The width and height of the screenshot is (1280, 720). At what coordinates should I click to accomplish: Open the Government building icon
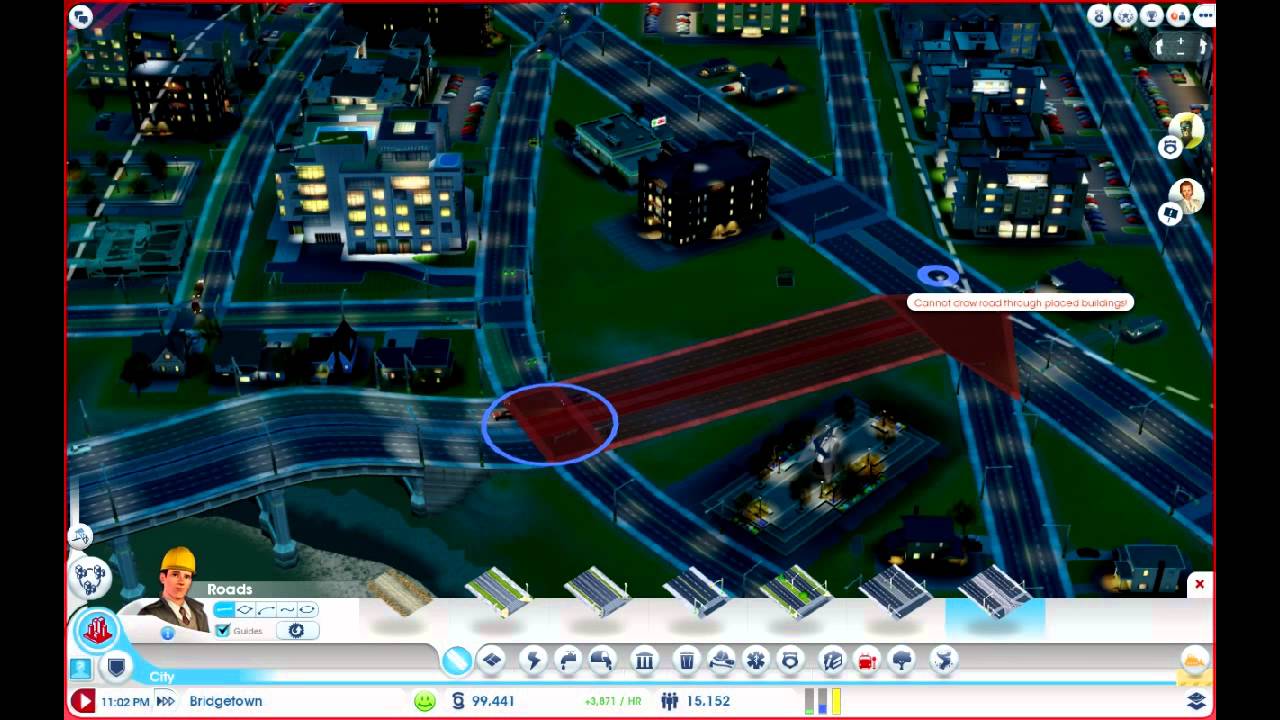pyautogui.click(x=645, y=660)
